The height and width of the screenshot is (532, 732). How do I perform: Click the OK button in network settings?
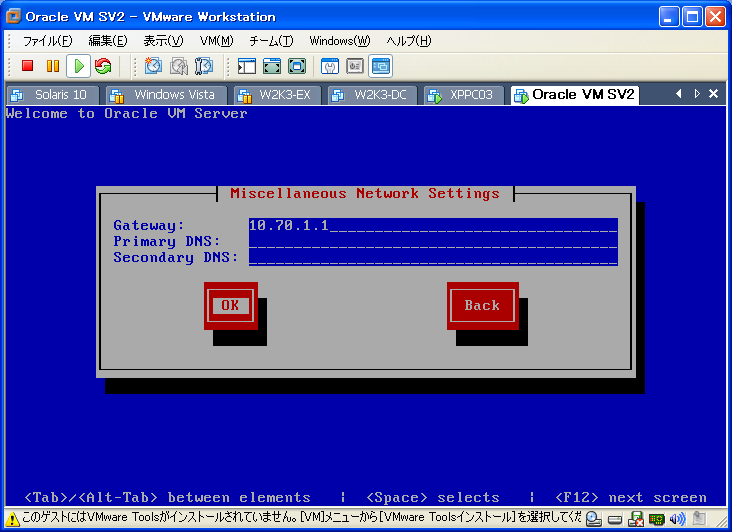click(x=231, y=306)
